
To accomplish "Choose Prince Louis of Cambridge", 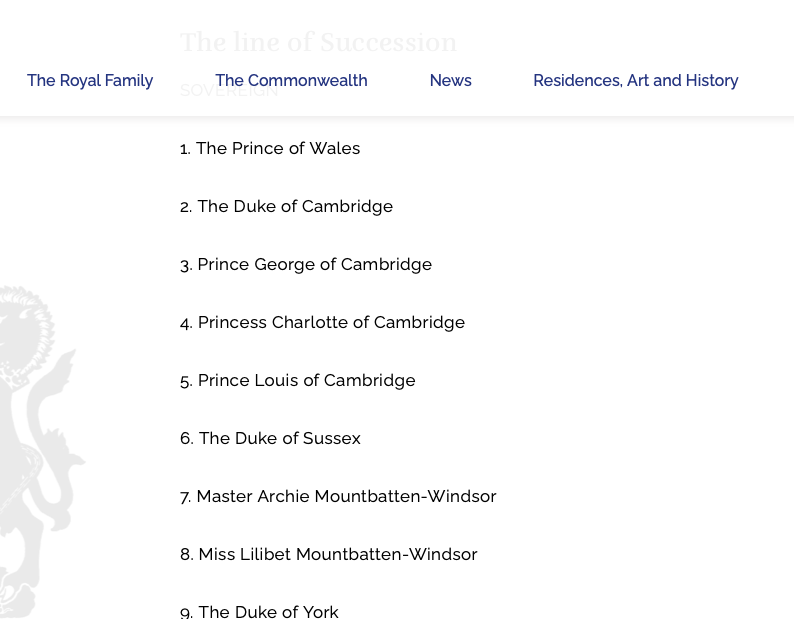I will pyautogui.click(x=306, y=381).
